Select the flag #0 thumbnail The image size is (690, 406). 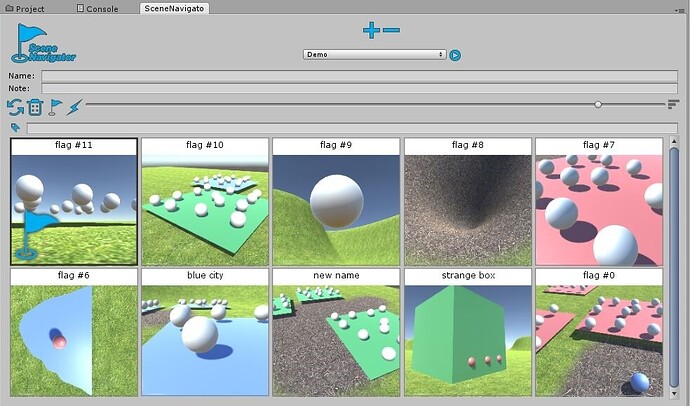click(599, 333)
